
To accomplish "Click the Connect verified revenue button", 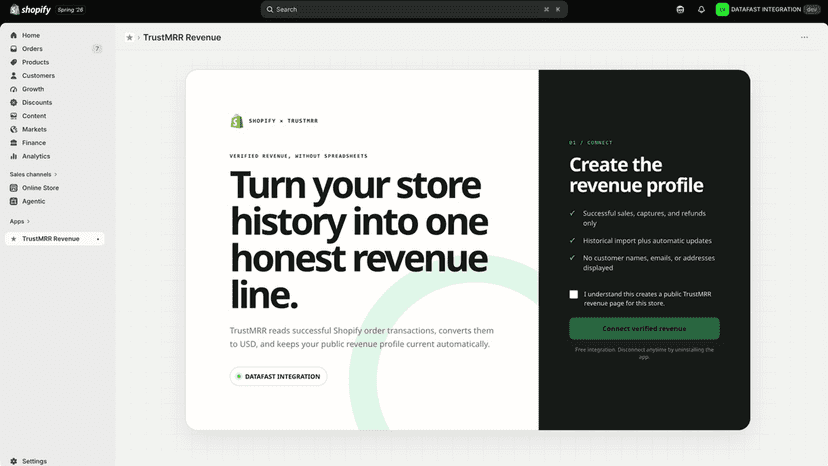I will [x=644, y=329].
